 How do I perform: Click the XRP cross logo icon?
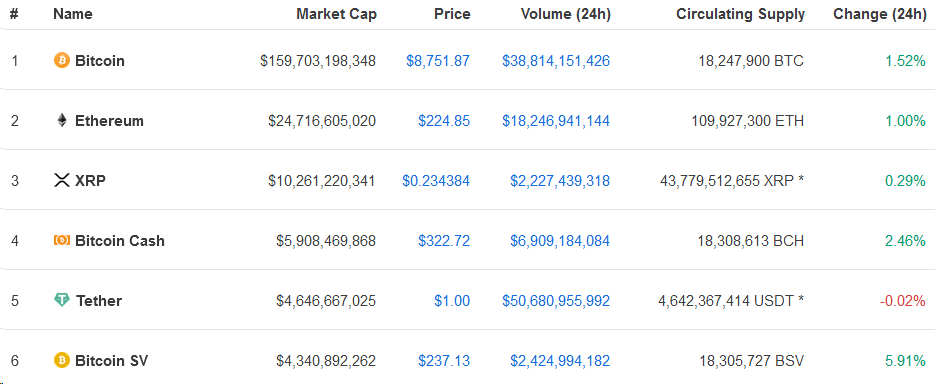click(x=61, y=180)
